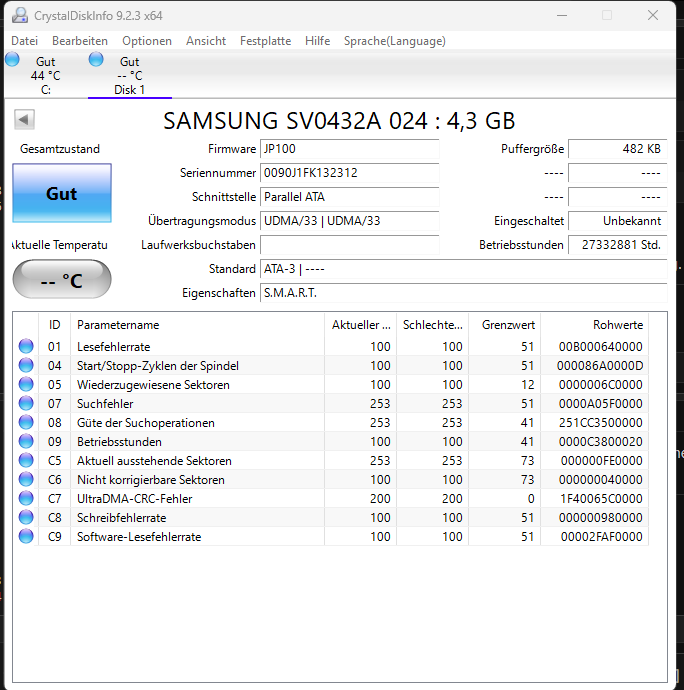Click the Betriebsstunden value 27332881 Std.
This screenshot has height=690, width=684.
(x=618, y=245)
